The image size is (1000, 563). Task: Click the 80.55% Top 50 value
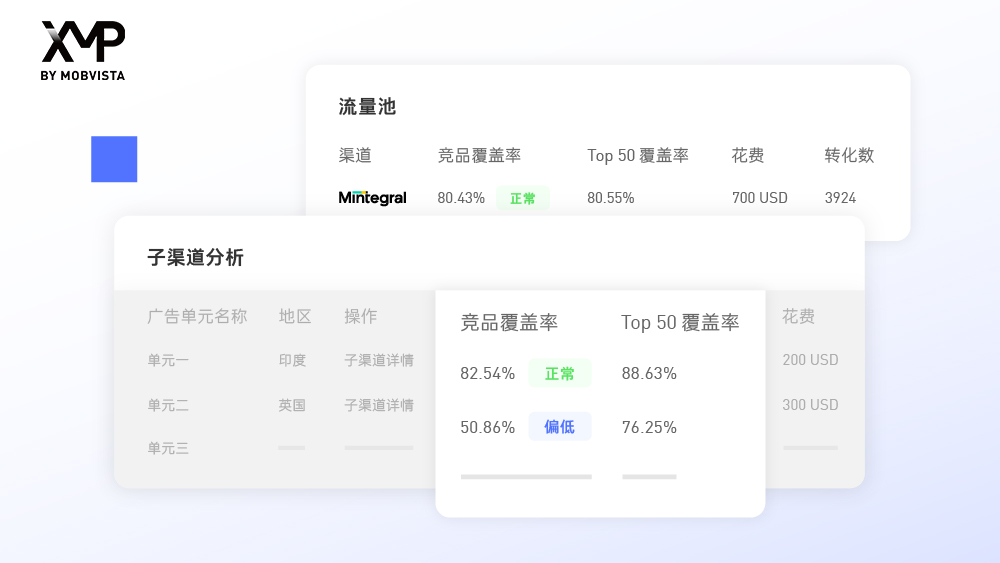pyautogui.click(x=610, y=198)
